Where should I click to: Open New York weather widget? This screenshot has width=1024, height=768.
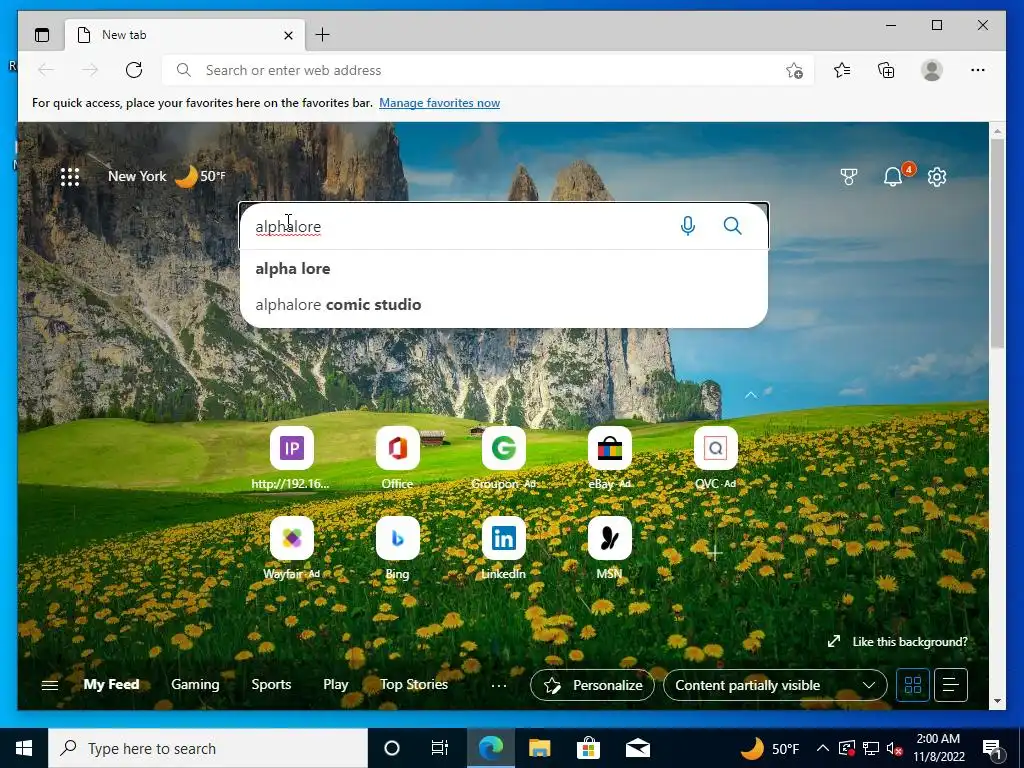(x=167, y=176)
